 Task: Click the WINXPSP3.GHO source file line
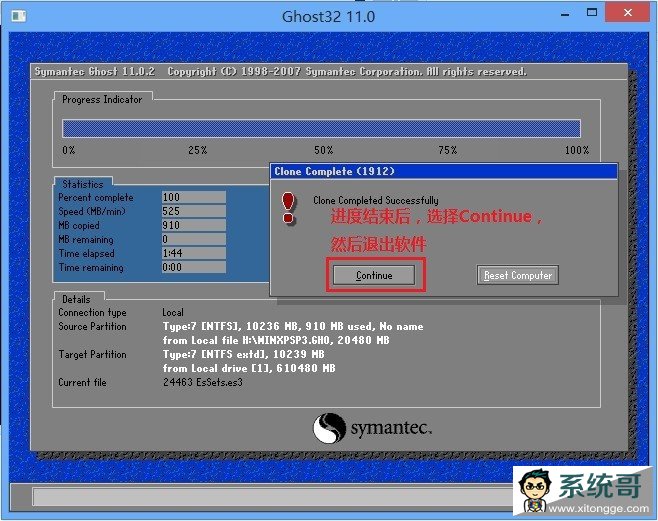coord(276,340)
